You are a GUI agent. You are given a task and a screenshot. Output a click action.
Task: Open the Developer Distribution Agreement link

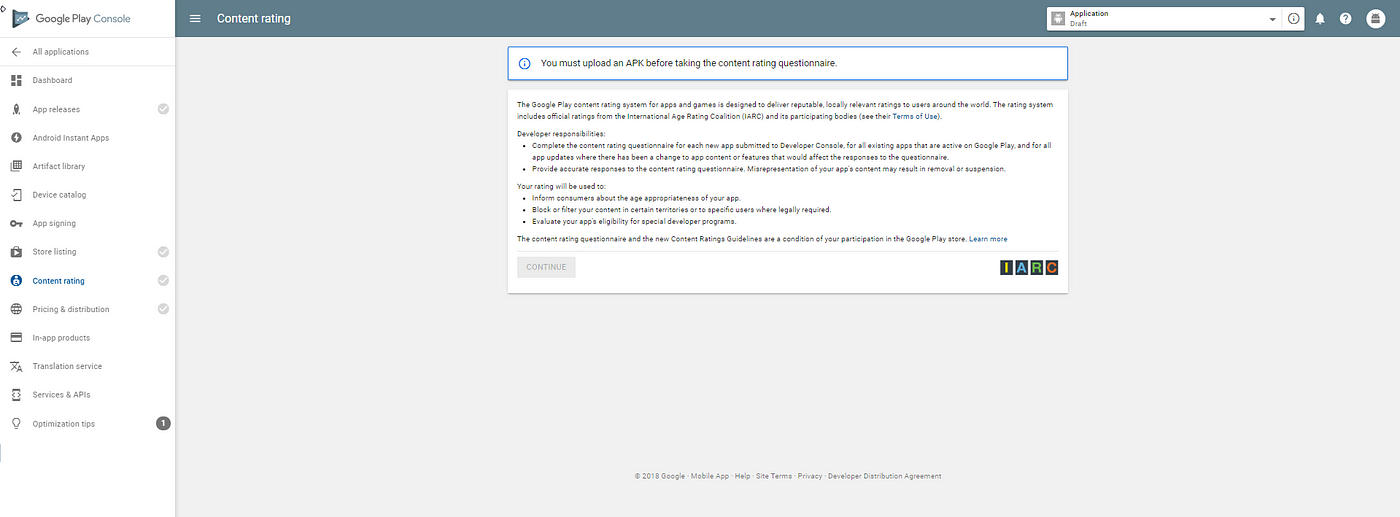coord(885,476)
